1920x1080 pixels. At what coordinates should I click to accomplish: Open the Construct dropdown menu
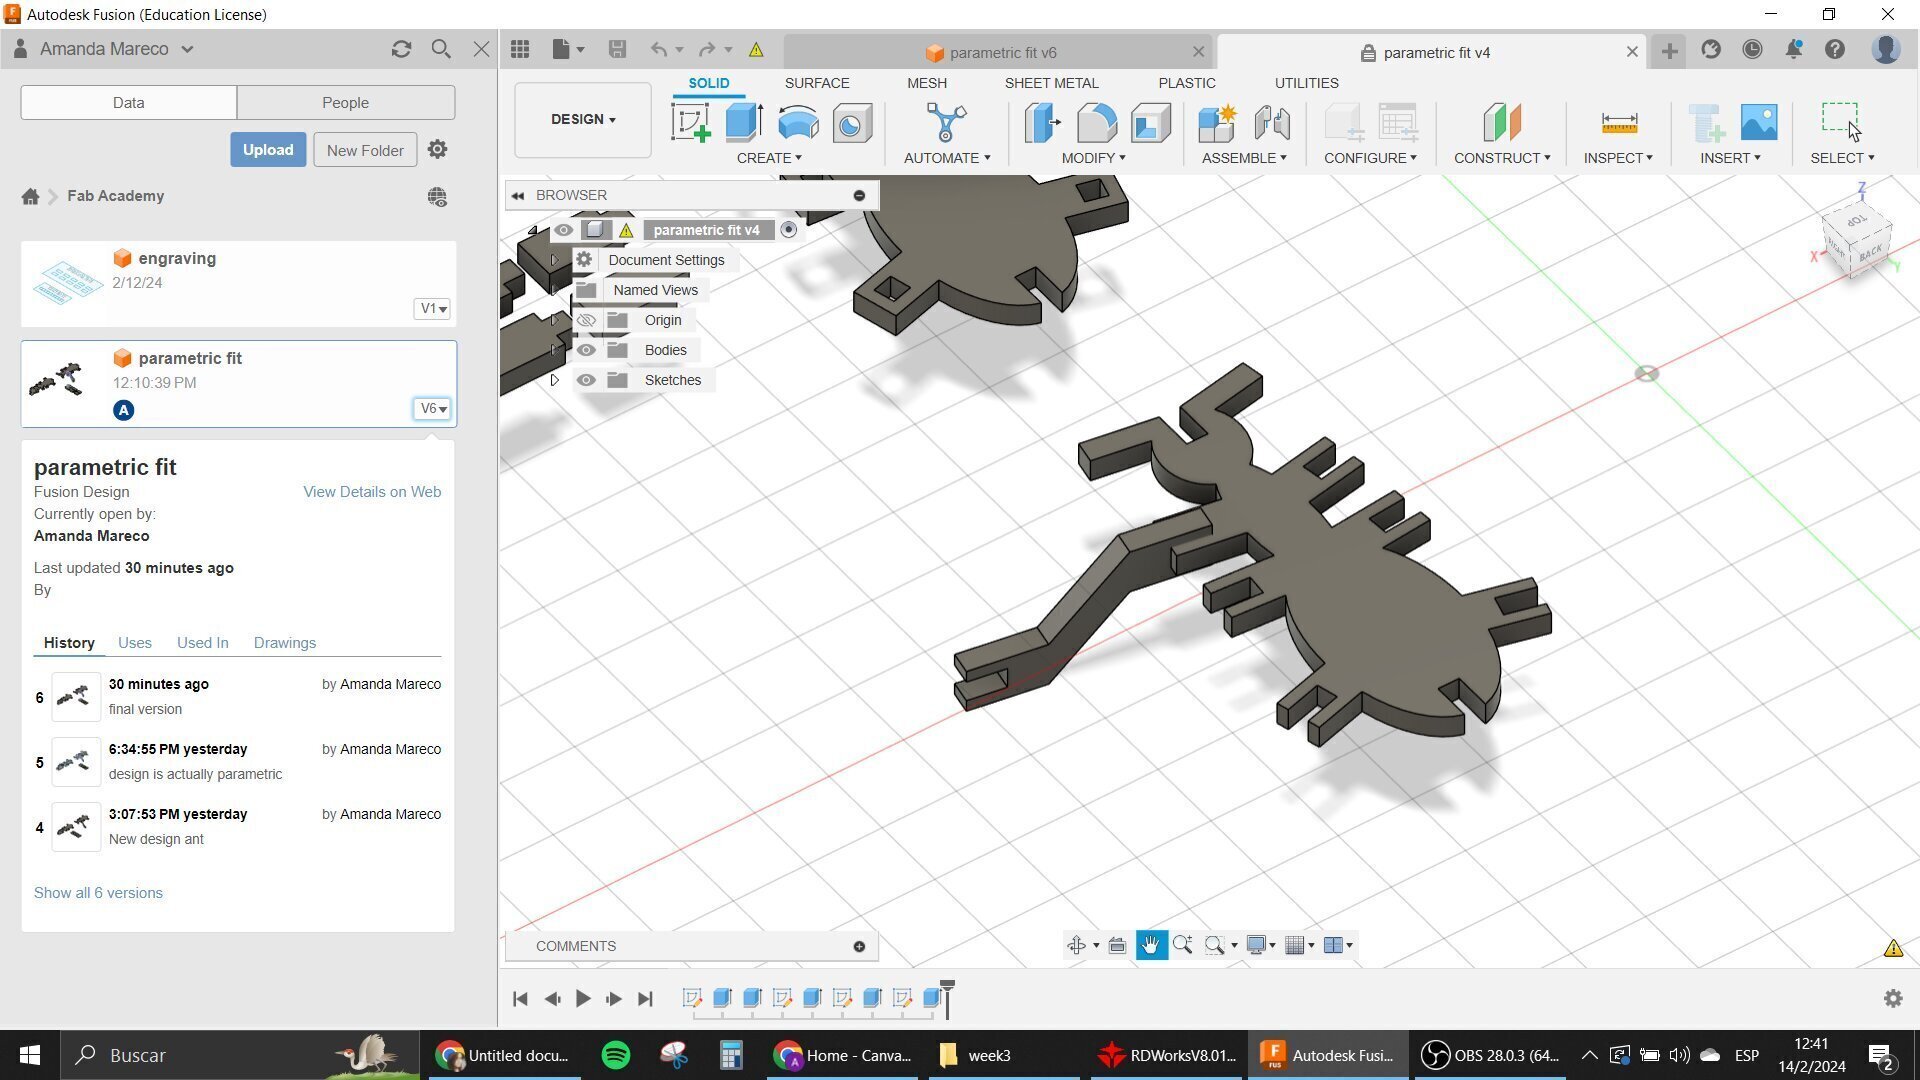click(1502, 158)
